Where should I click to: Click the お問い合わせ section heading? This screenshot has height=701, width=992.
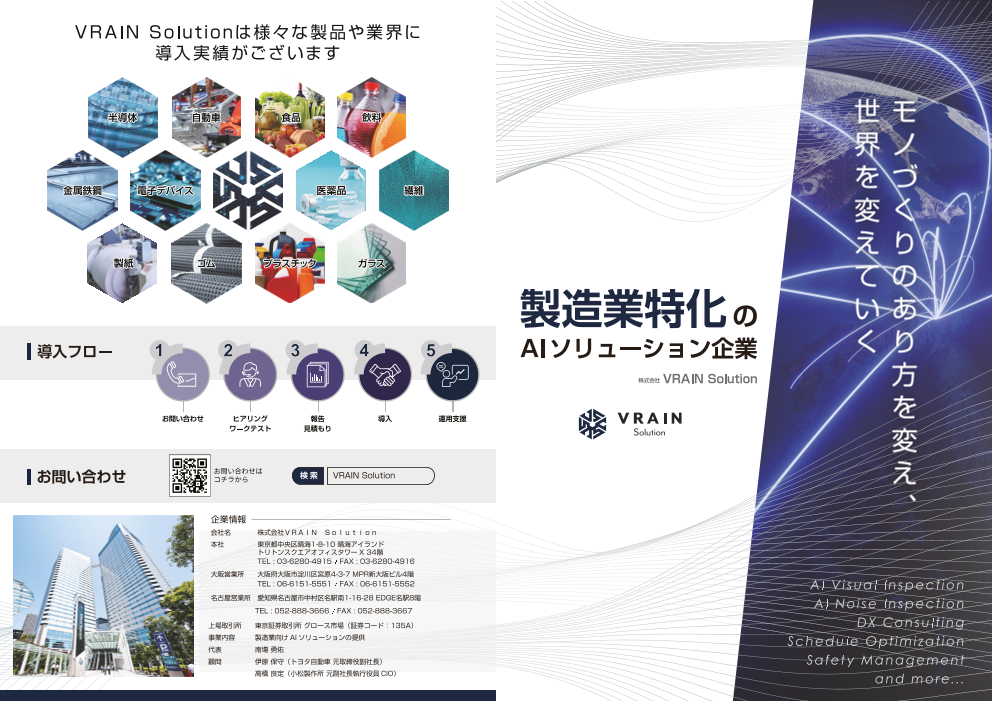[x=81, y=476]
